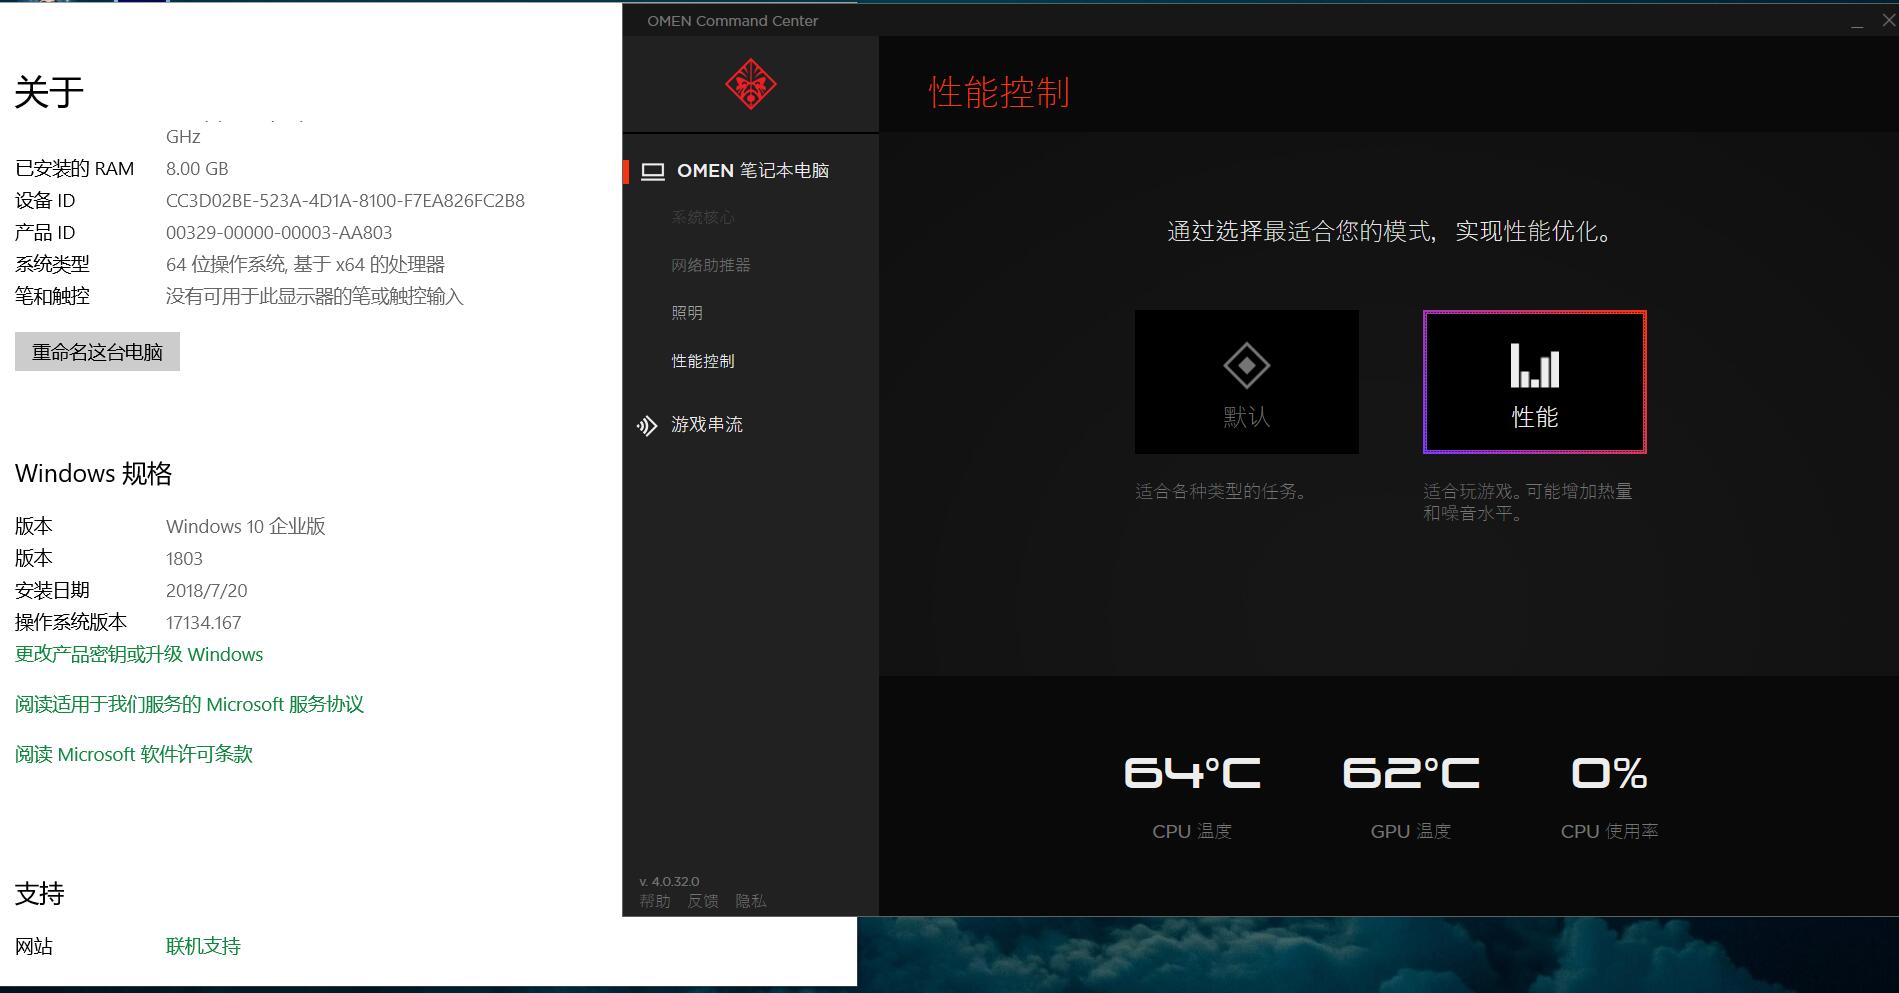Open 阅读 Microsoft 软件许可条款 link

click(x=134, y=754)
